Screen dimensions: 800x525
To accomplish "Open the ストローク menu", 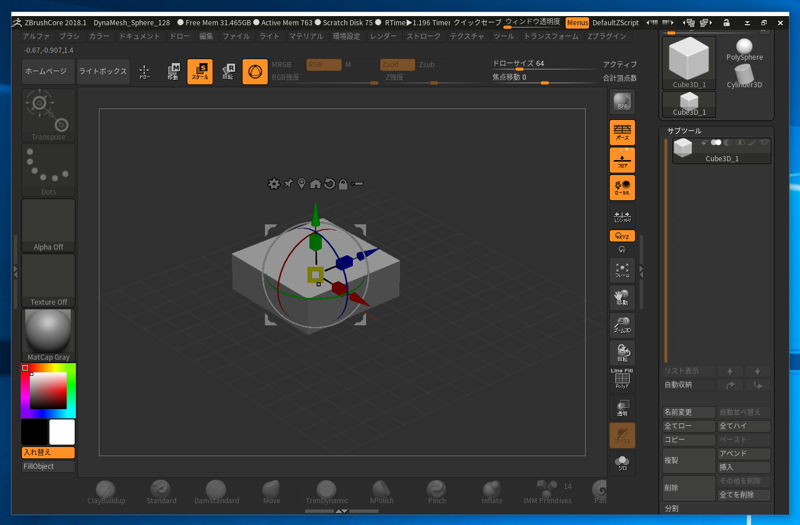I will [x=423, y=36].
